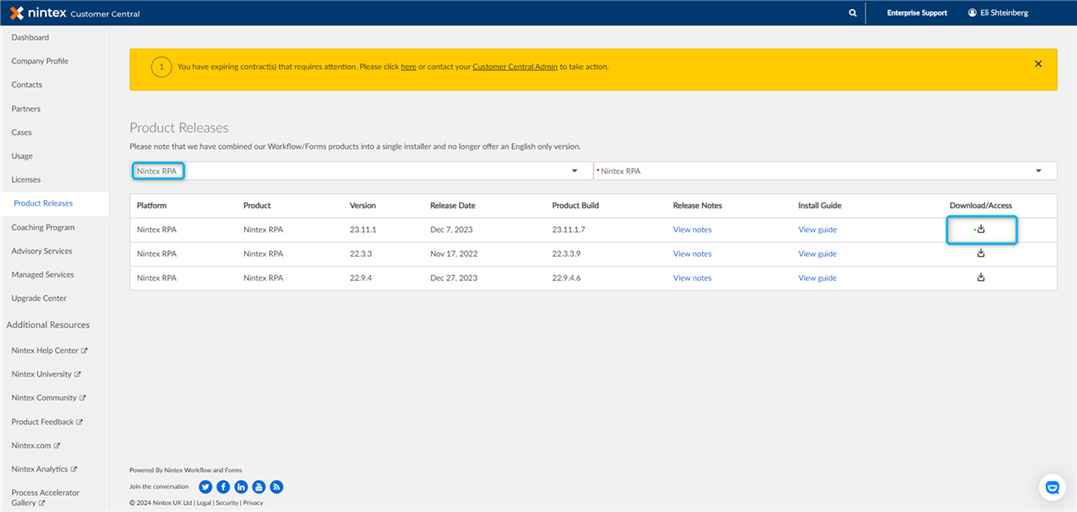
Task: Open the chat support bubble
Action: click(x=1051, y=487)
